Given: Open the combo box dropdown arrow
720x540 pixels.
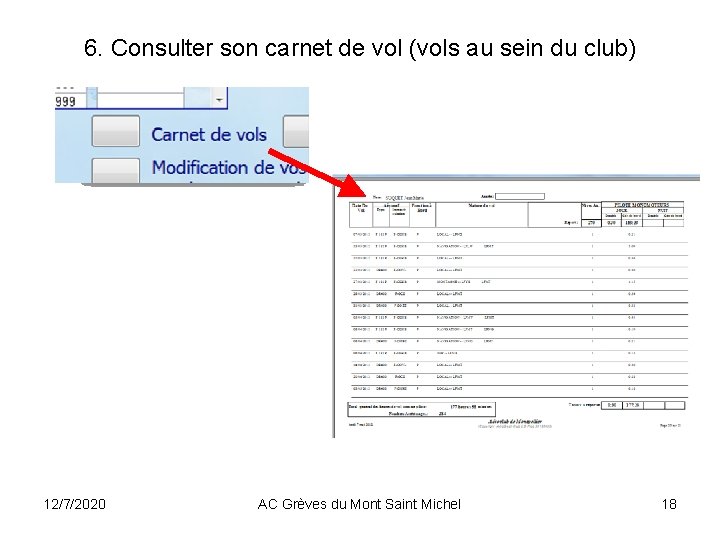Looking at the screenshot, I should tap(219, 99).
